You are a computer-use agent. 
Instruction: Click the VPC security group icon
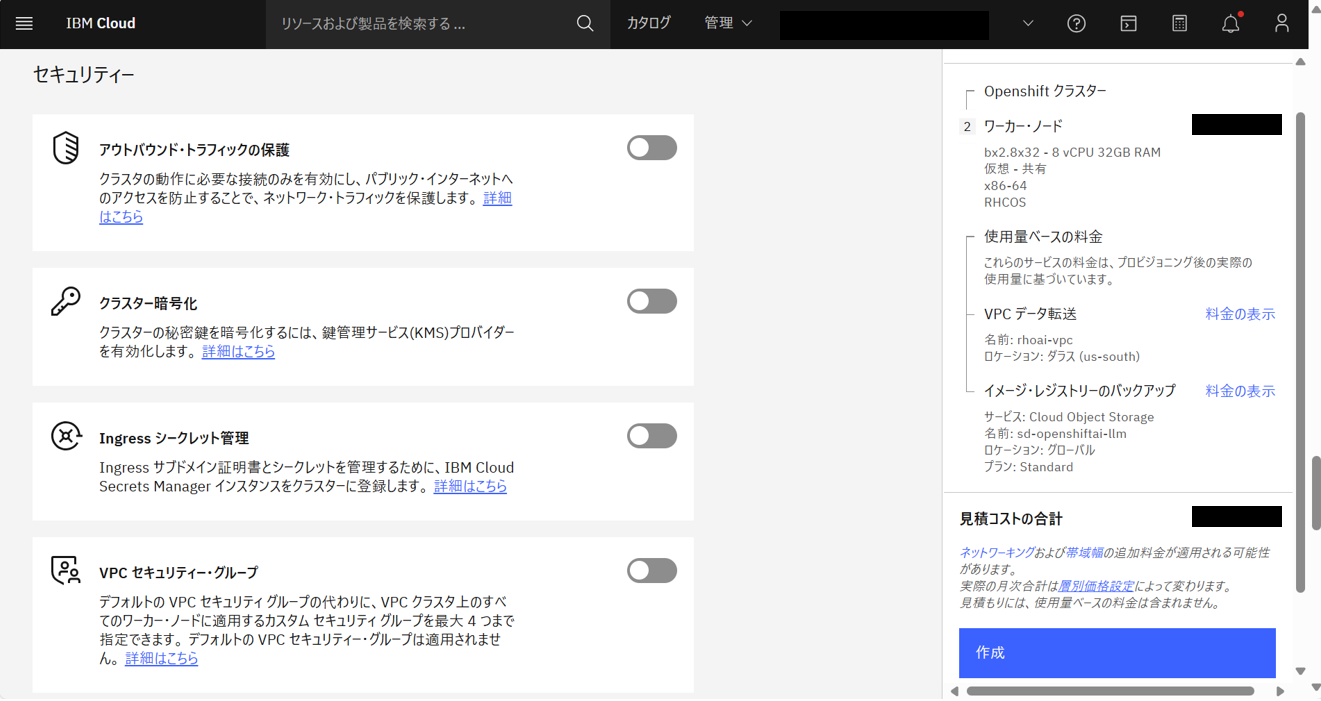coord(66,570)
